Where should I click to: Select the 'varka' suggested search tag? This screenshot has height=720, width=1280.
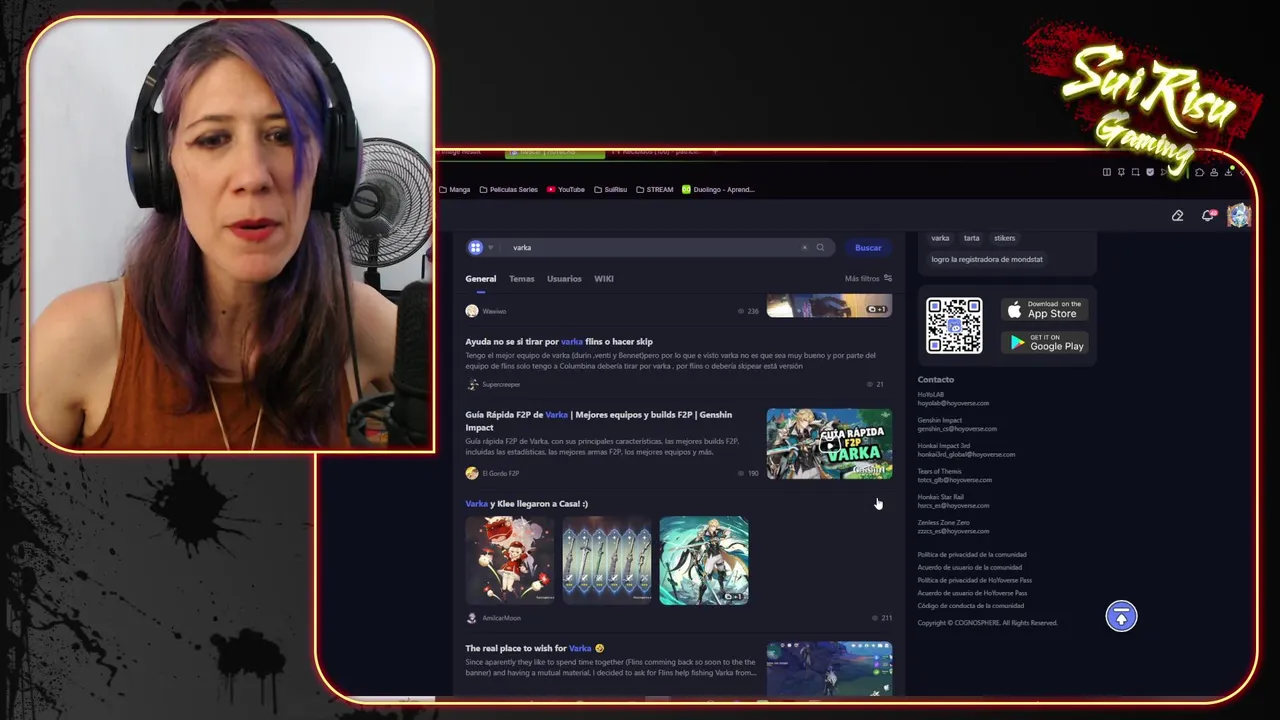(x=940, y=238)
